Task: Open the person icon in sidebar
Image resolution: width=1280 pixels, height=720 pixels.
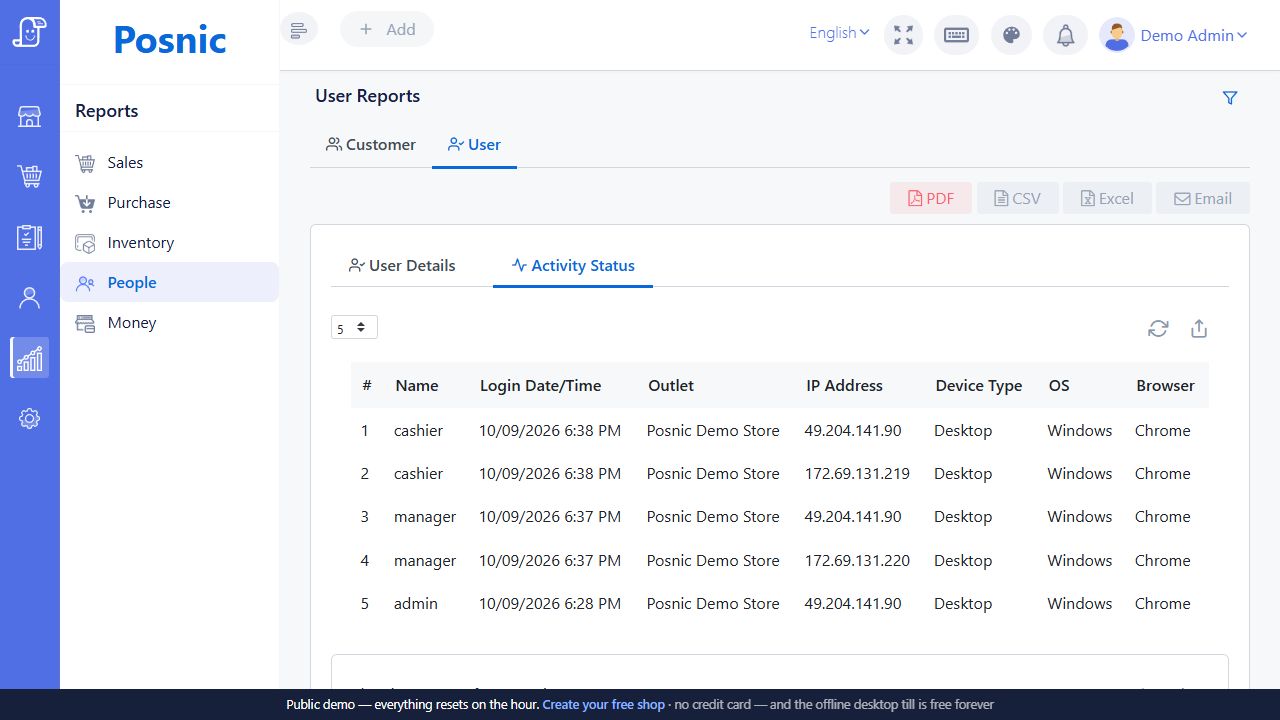Action: pyautogui.click(x=30, y=297)
